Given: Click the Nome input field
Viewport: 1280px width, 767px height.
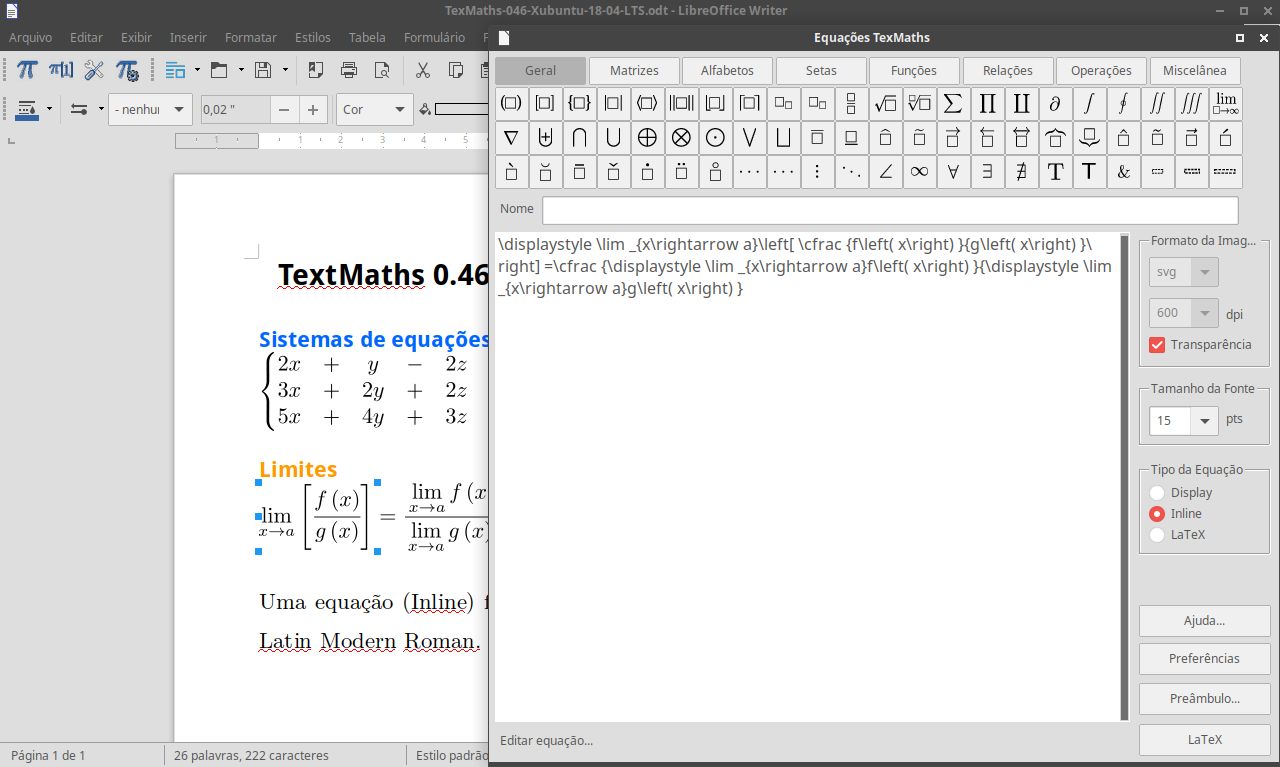Looking at the screenshot, I should click(890, 210).
